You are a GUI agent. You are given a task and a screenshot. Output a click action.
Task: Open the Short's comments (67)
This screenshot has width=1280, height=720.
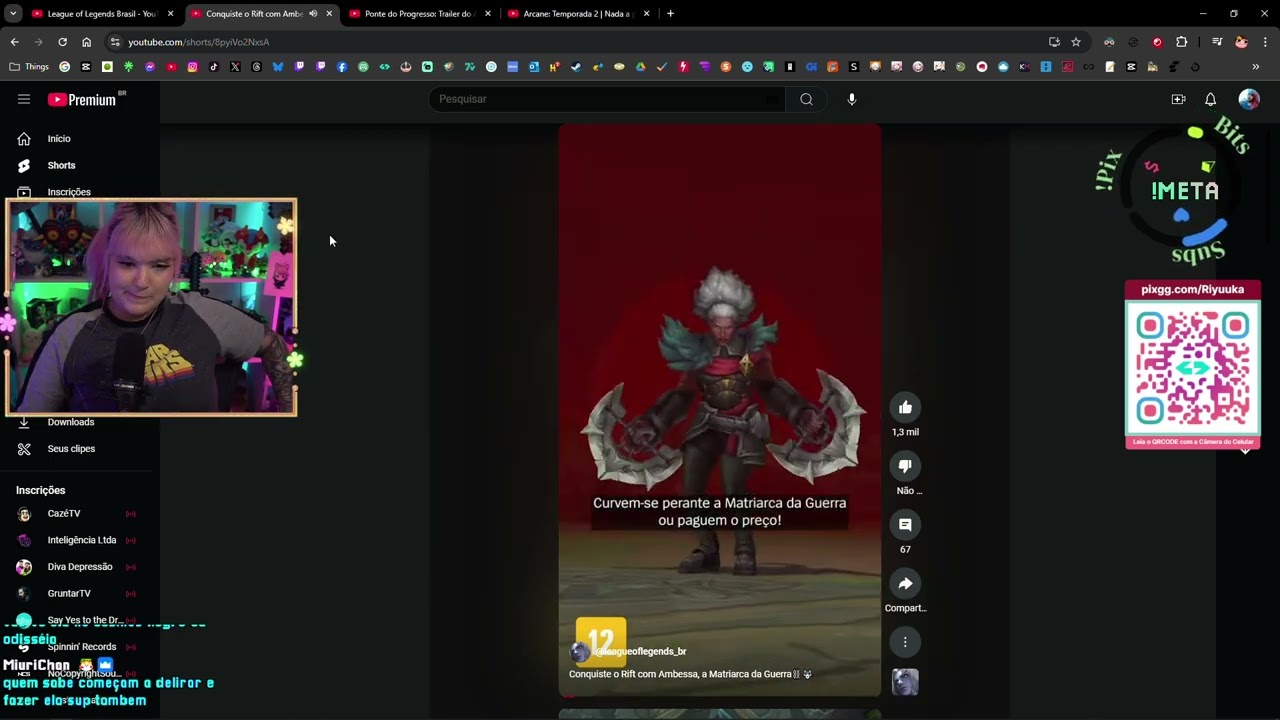(x=905, y=525)
